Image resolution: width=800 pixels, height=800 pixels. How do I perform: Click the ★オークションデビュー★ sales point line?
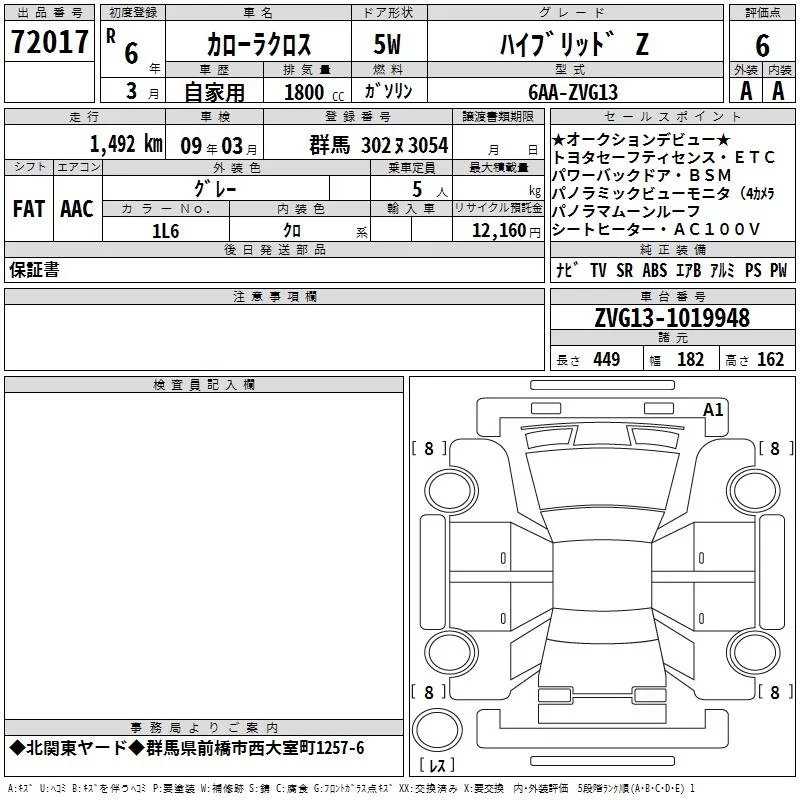(x=641, y=139)
